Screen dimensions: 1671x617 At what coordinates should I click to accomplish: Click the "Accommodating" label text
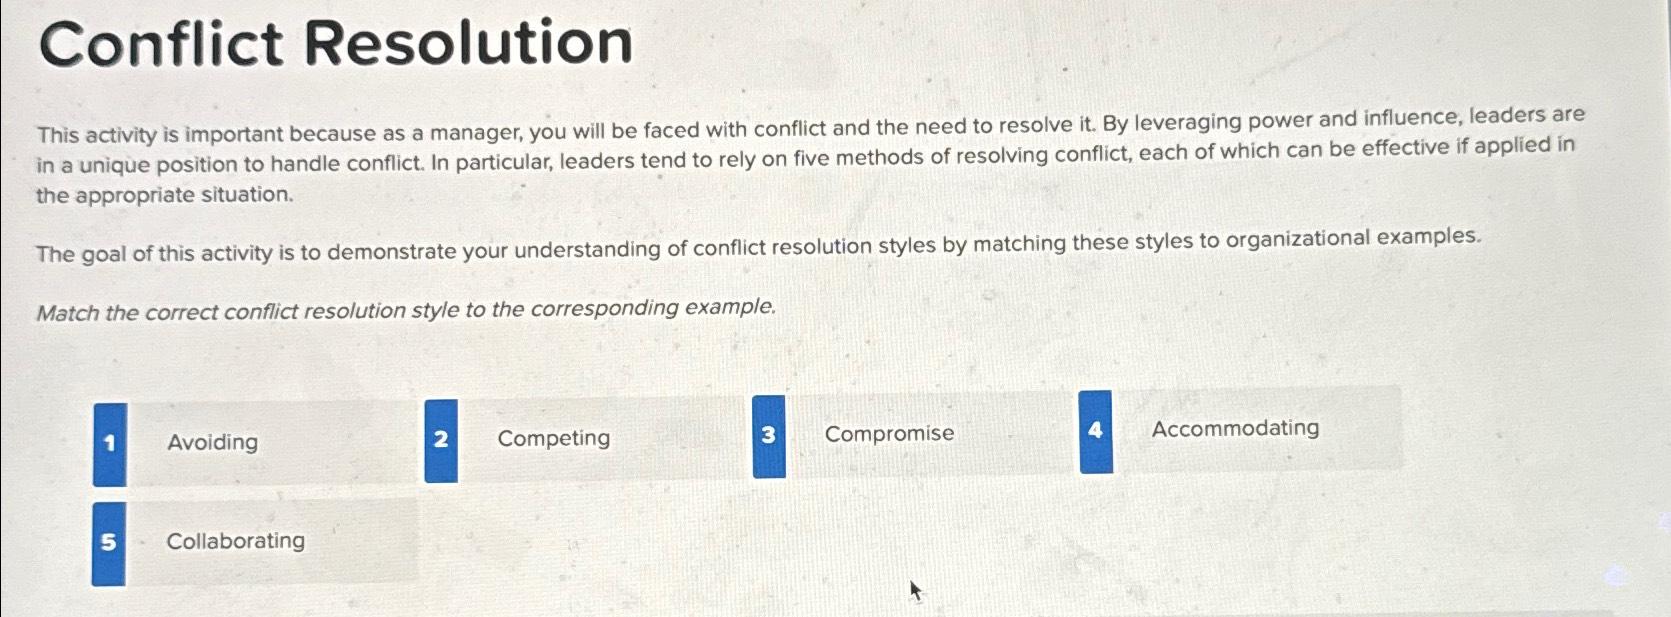(1235, 429)
